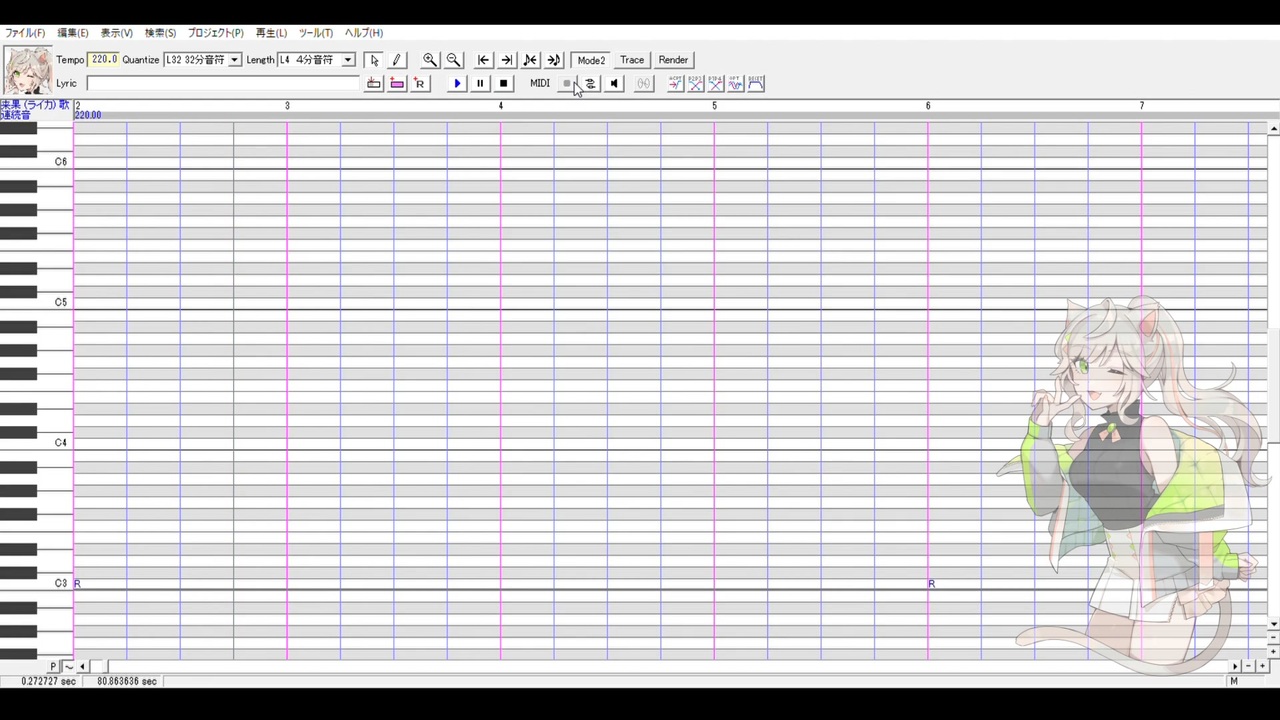This screenshot has width=1280, height=720.
Task: Click the Trace button
Action: [632, 60]
